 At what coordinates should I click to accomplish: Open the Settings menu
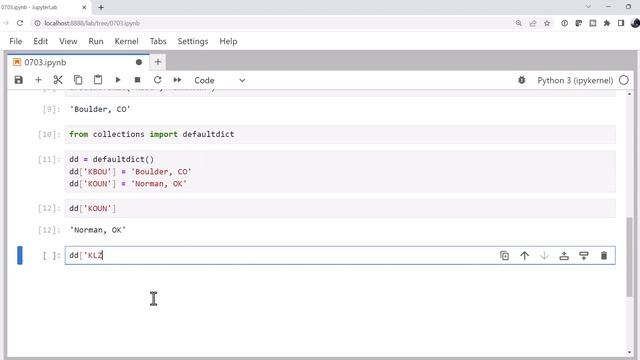click(193, 41)
